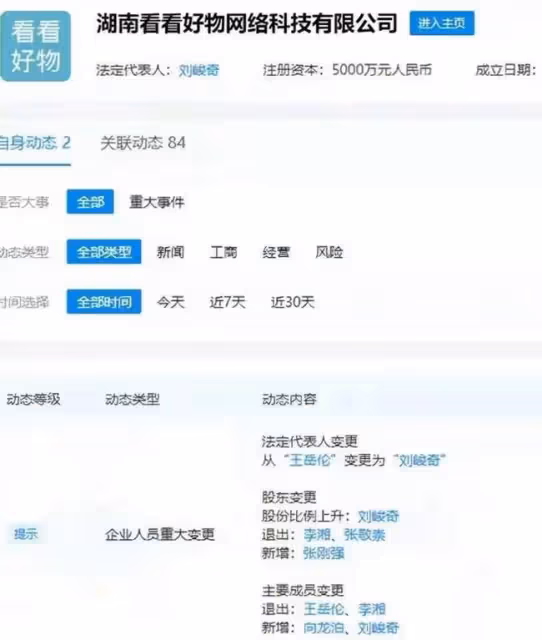Open 张刚强 new shareholder link
Viewport: 542px width, 640px height.
click(x=324, y=554)
